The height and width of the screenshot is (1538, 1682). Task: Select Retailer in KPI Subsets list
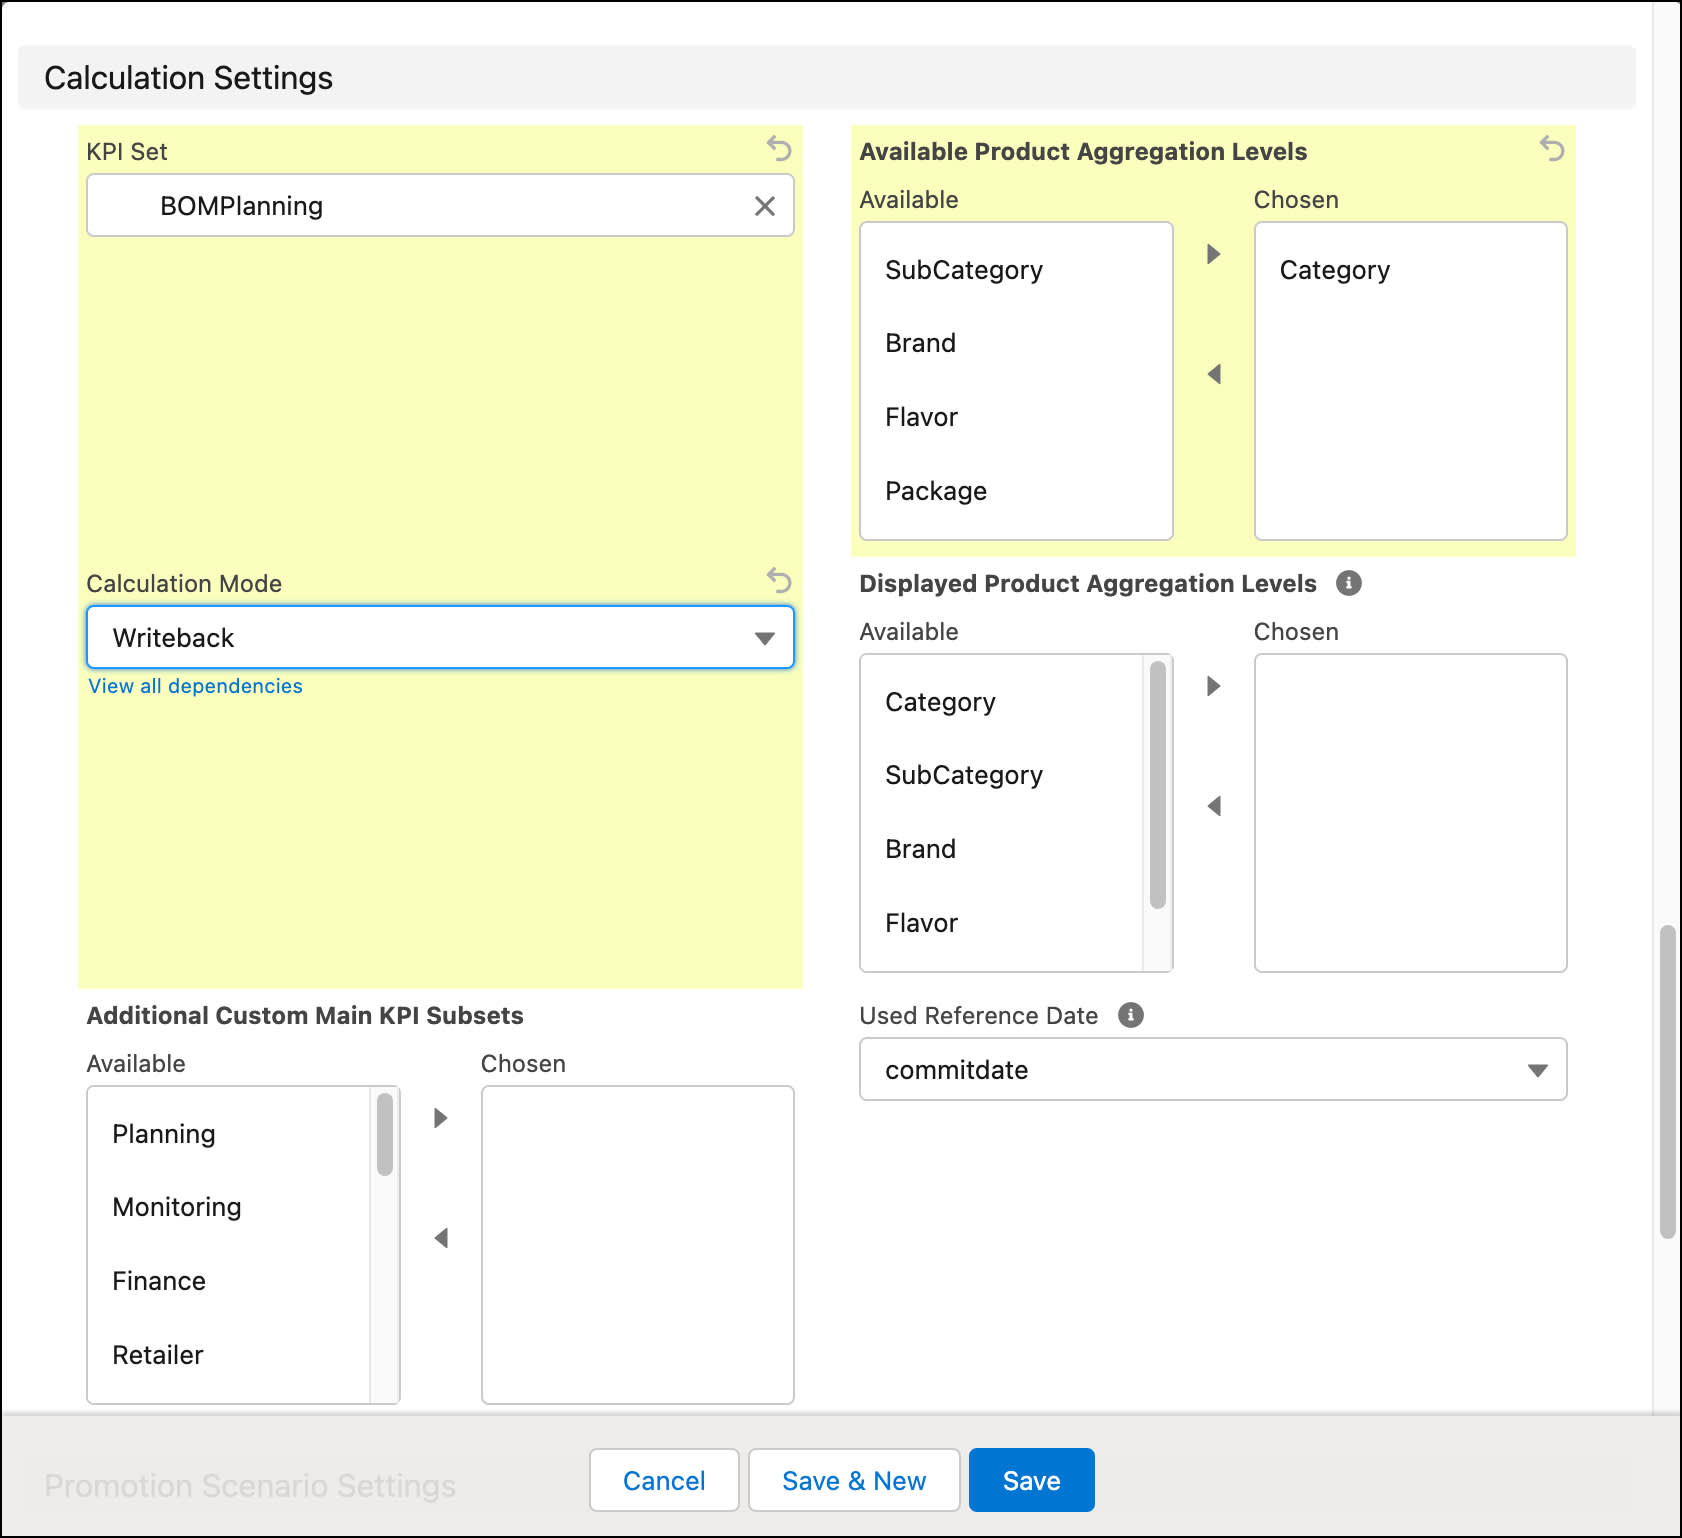[x=229, y=1355]
